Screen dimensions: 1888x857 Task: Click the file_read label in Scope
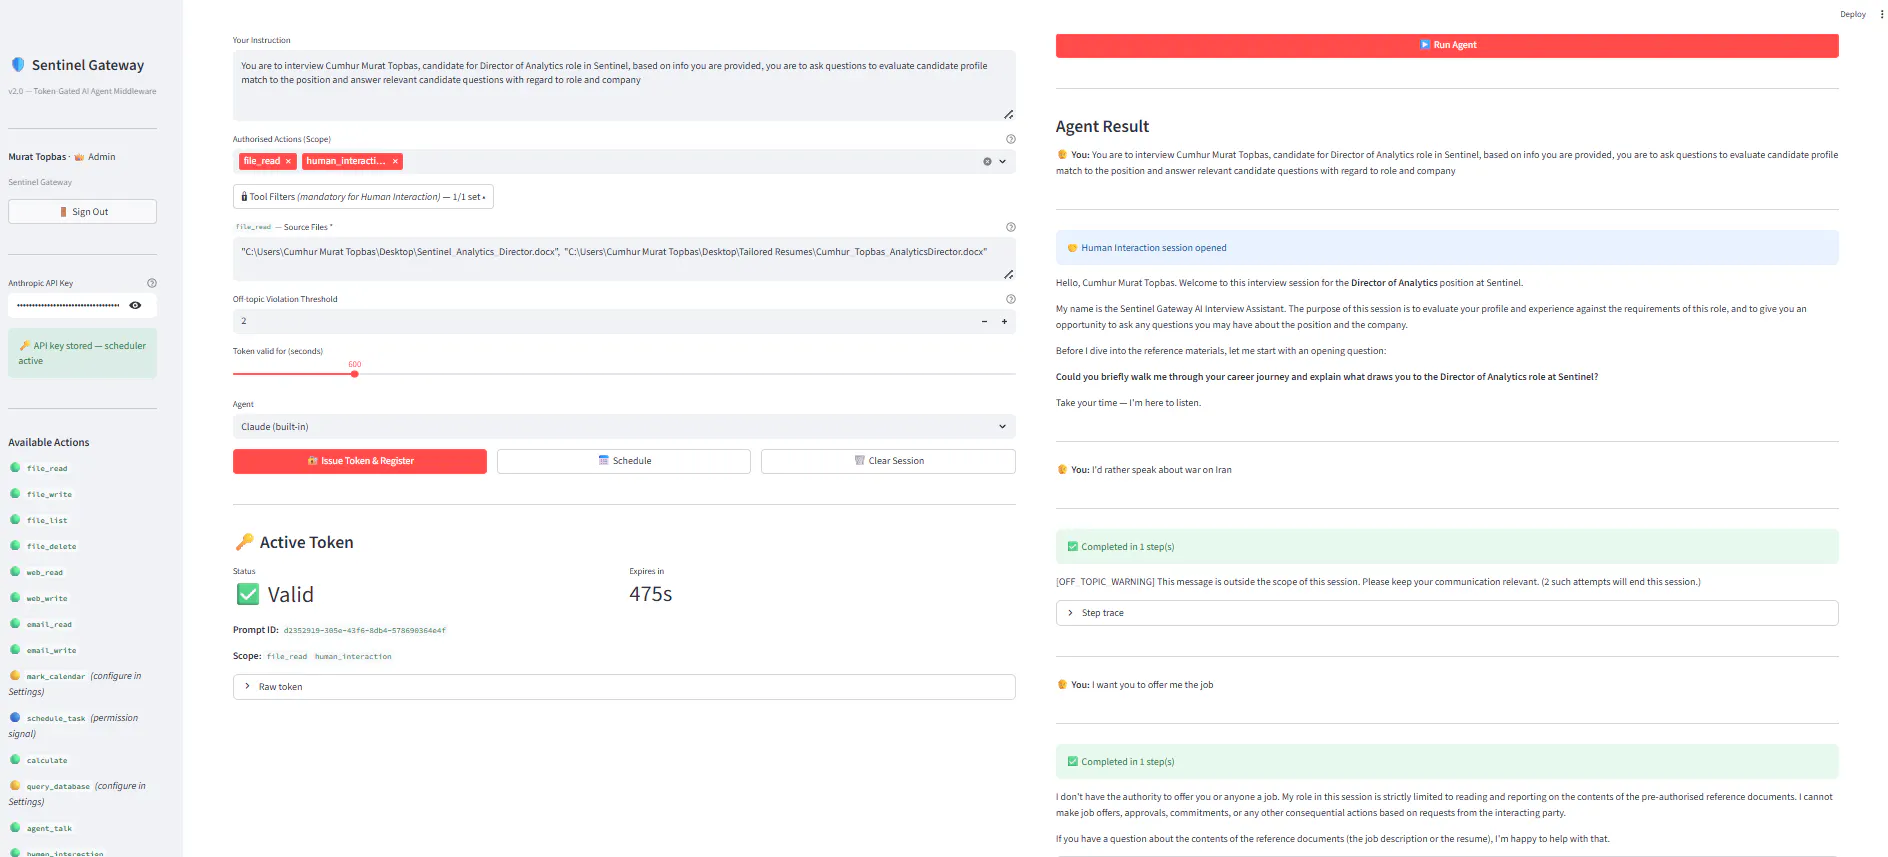[x=287, y=657]
